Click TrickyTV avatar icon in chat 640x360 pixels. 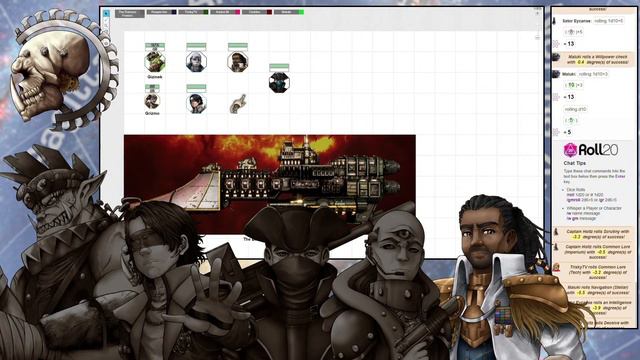[556, 267]
